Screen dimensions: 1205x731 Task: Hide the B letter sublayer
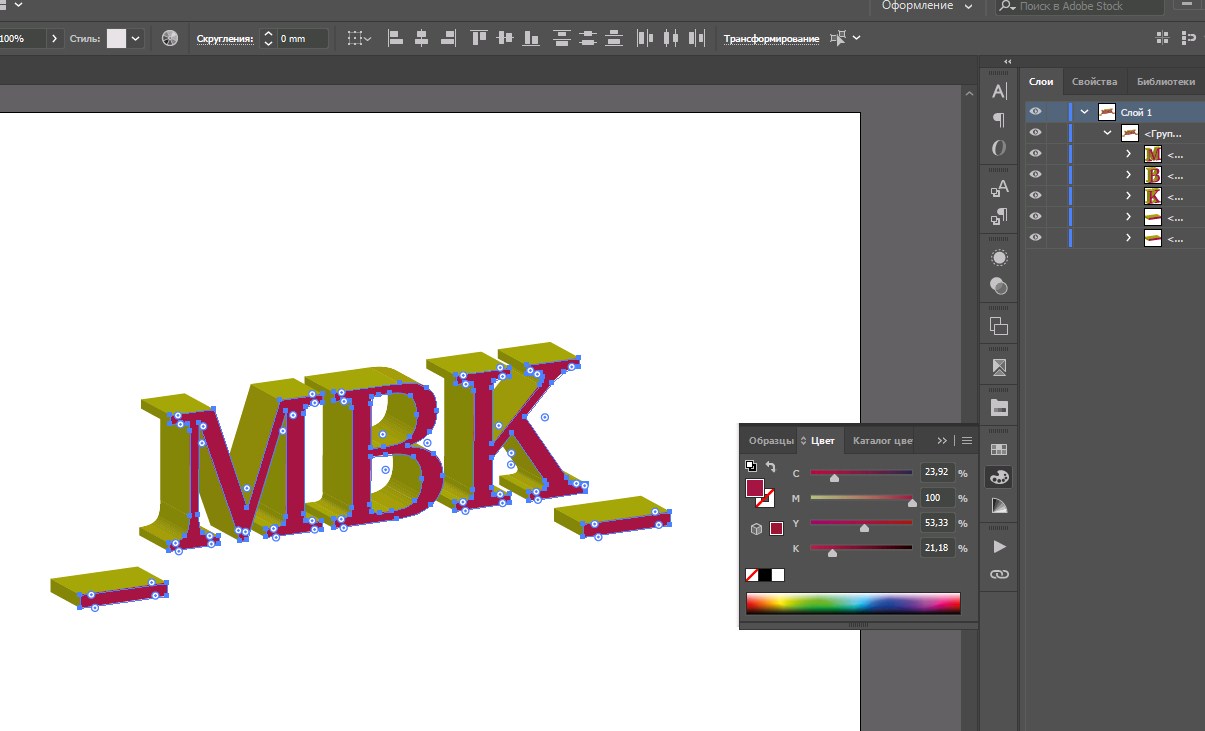pyautogui.click(x=1035, y=175)
